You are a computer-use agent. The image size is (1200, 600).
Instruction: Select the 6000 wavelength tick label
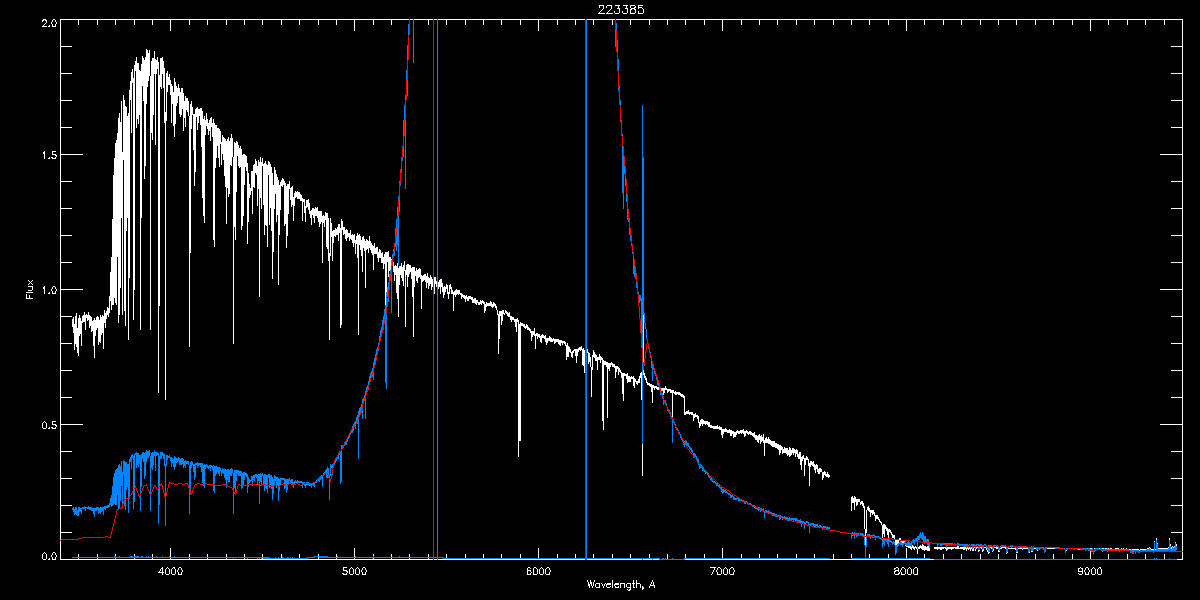(x=538, y=571)
